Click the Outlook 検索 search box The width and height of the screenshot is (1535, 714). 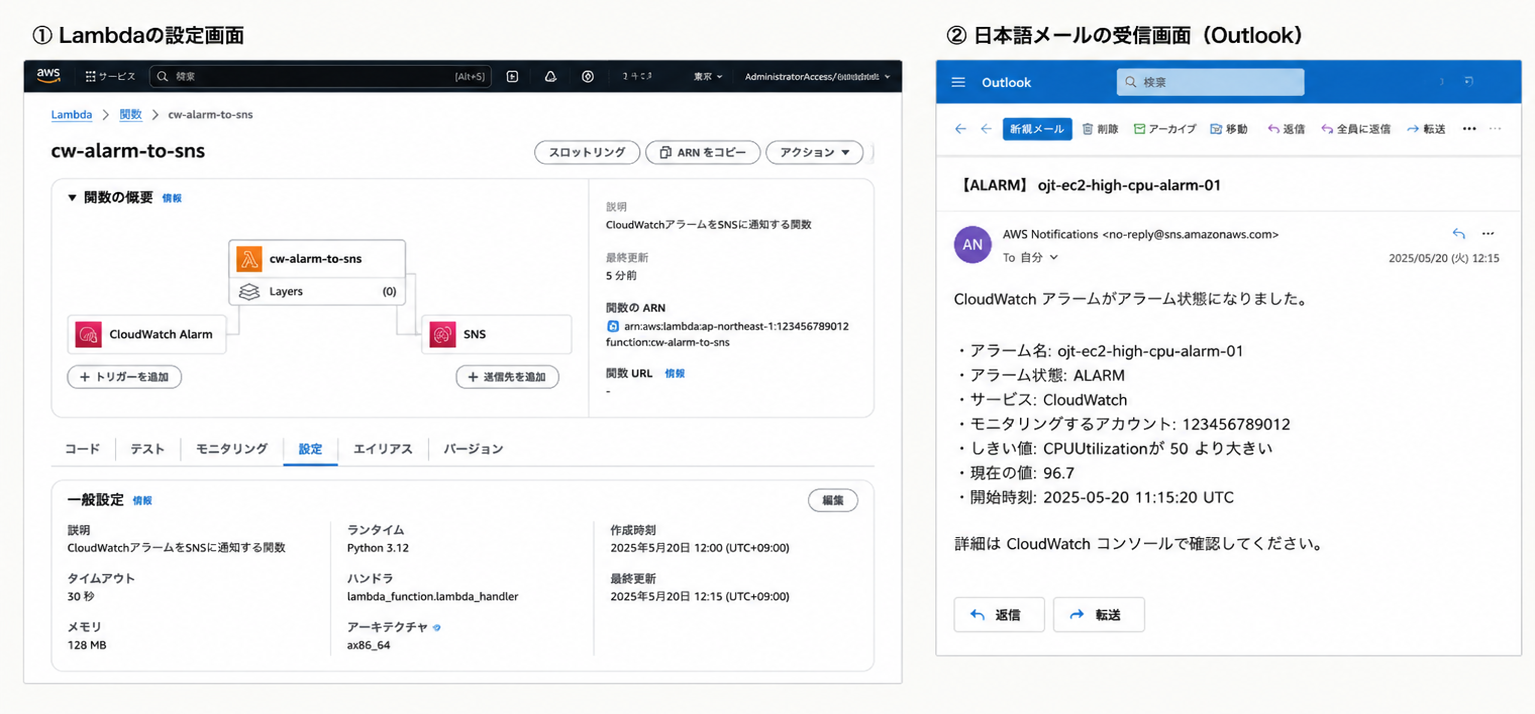pos(1210,82)
